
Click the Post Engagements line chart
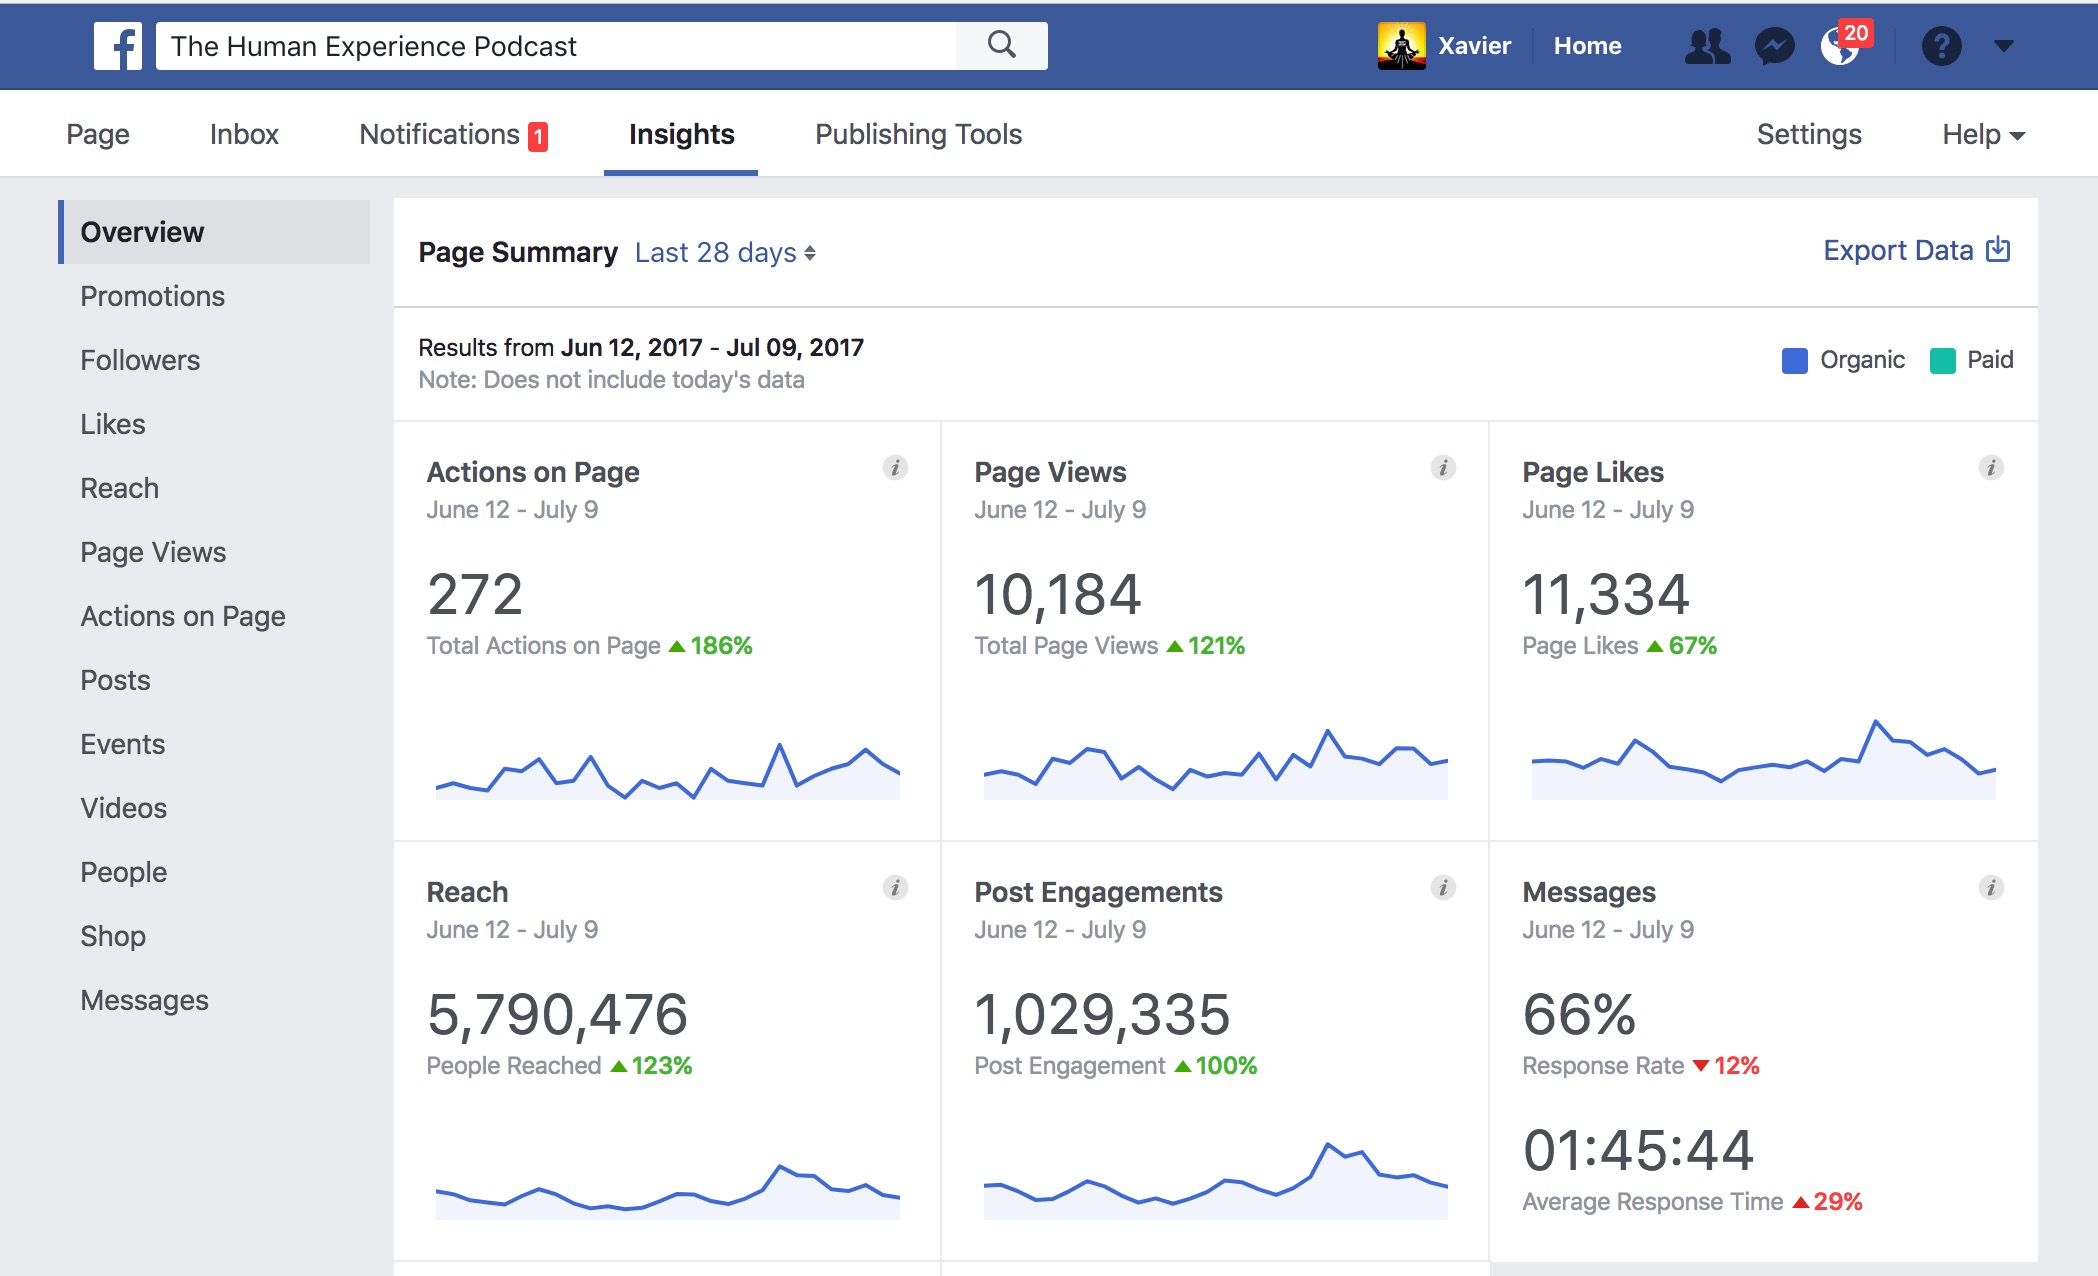[x=1216, y=1180]
